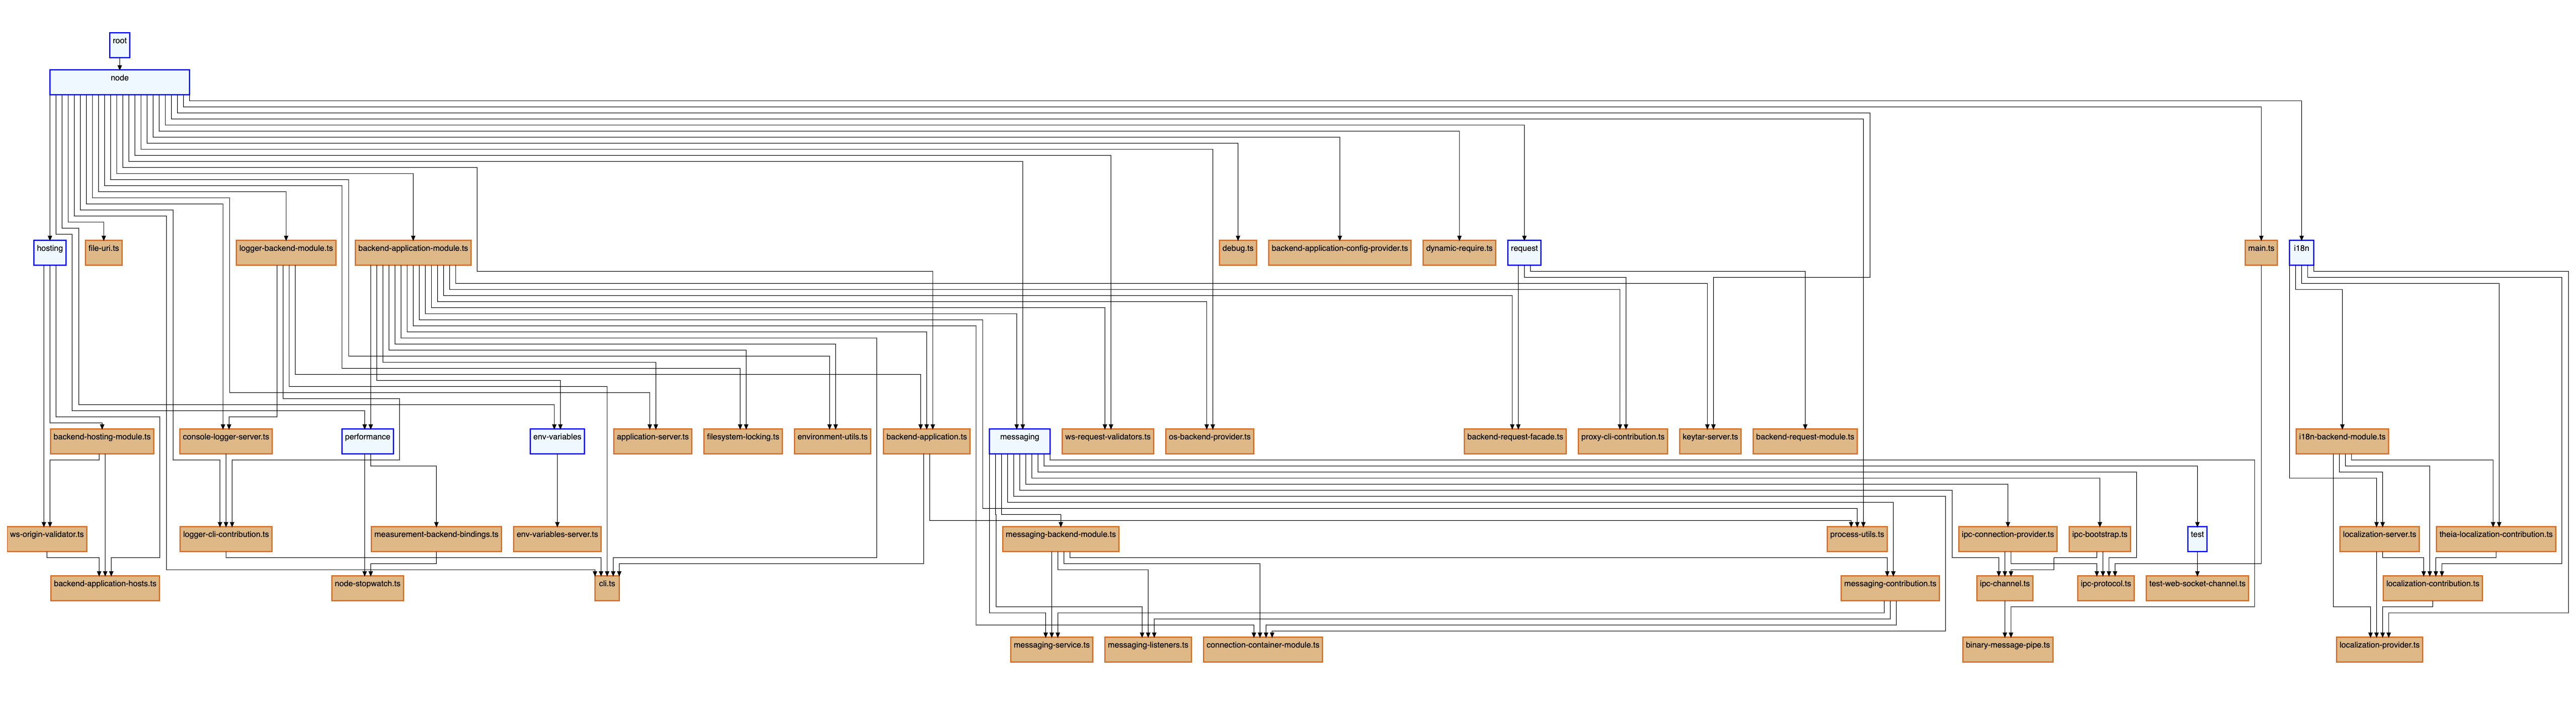Click messaging-listeners.ts node
2576x724 pixels.
pyautogui.click(x=1148, y=649)
